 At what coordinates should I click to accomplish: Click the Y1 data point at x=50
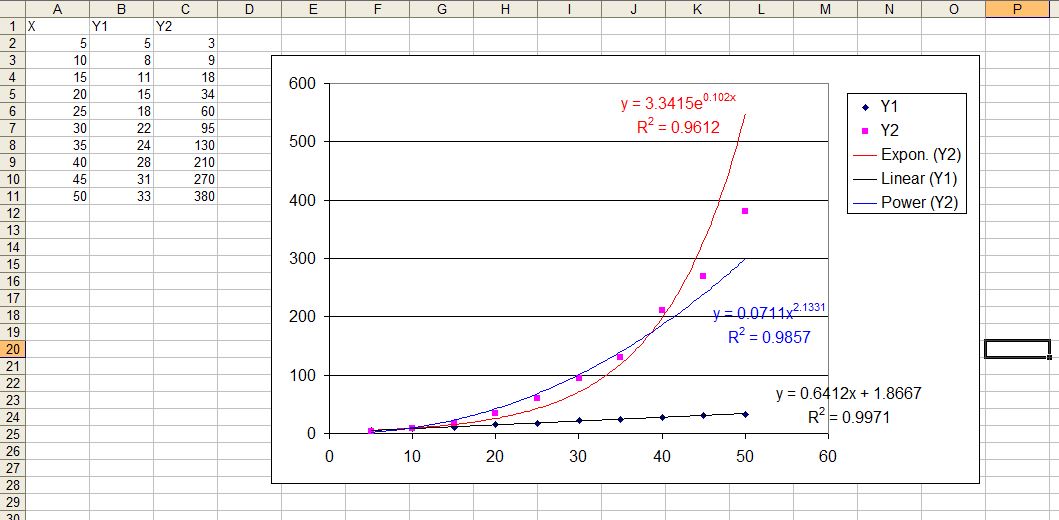point(745,414)
